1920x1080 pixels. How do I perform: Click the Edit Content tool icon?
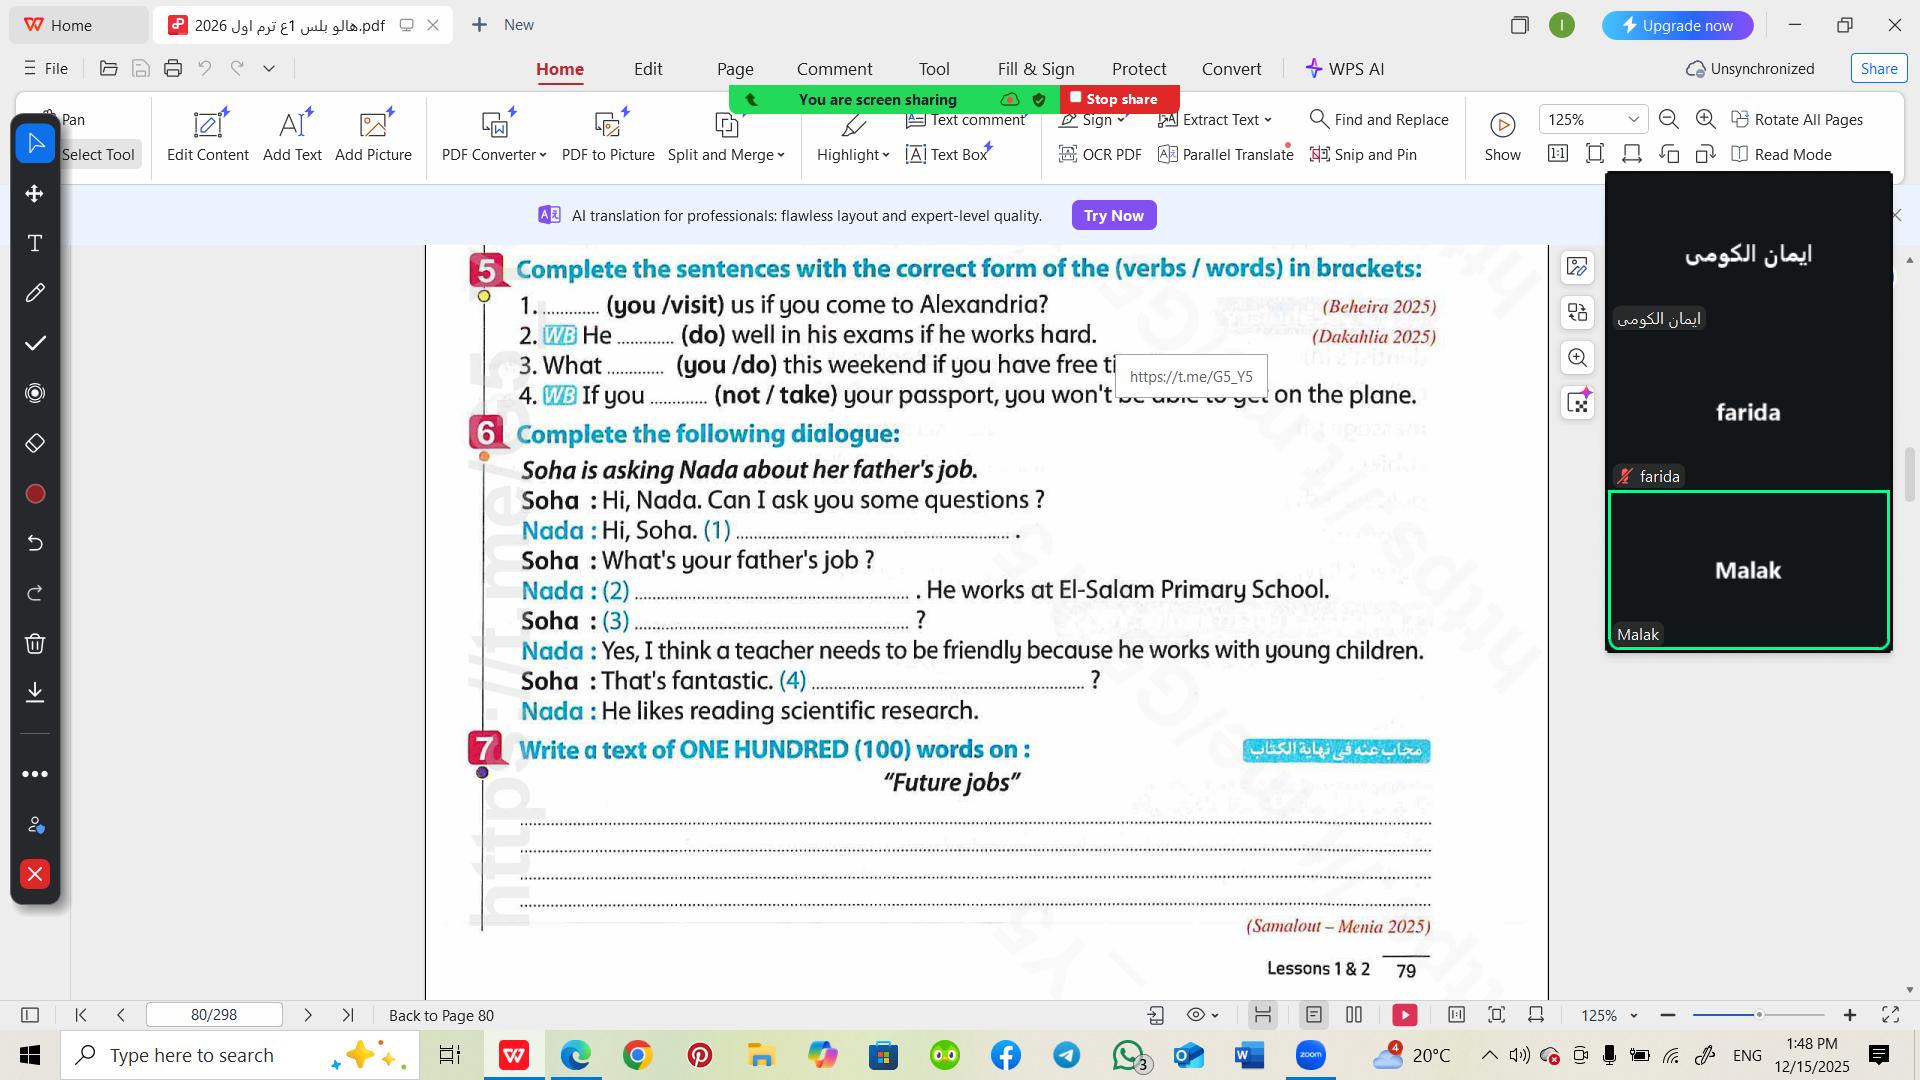208,135
